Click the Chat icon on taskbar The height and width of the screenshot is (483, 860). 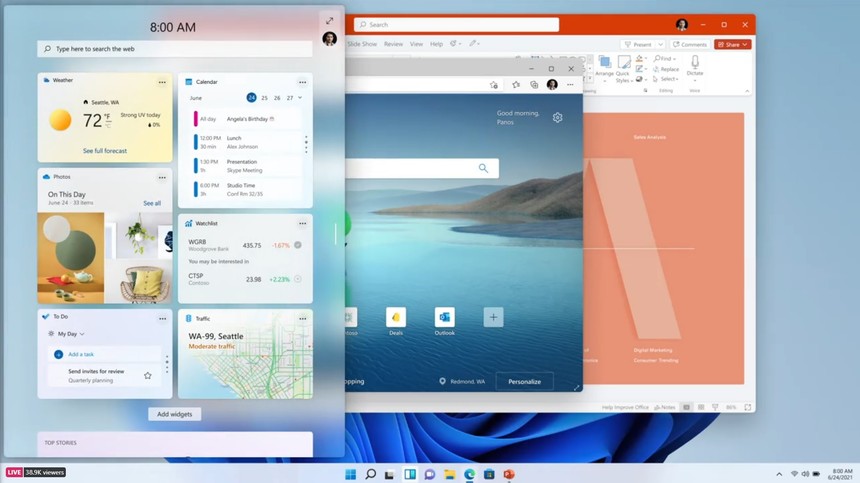429,474
